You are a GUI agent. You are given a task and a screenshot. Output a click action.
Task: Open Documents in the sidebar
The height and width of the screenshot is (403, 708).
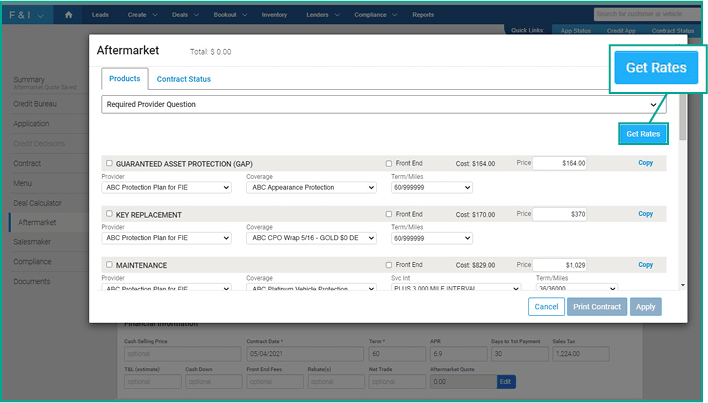click(32, 282)
